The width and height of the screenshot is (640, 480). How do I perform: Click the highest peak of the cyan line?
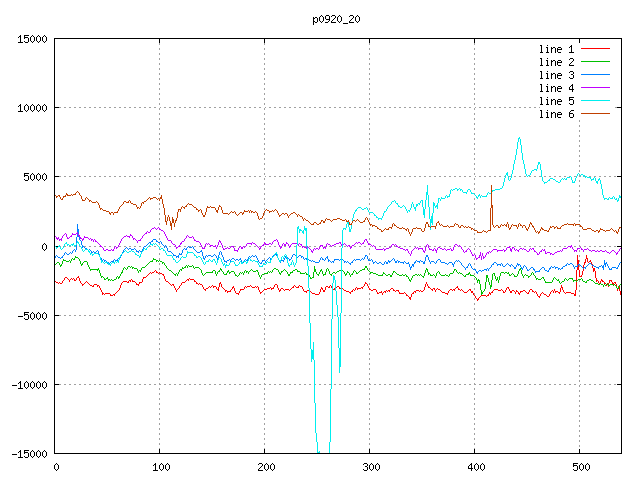click(519, 138)
